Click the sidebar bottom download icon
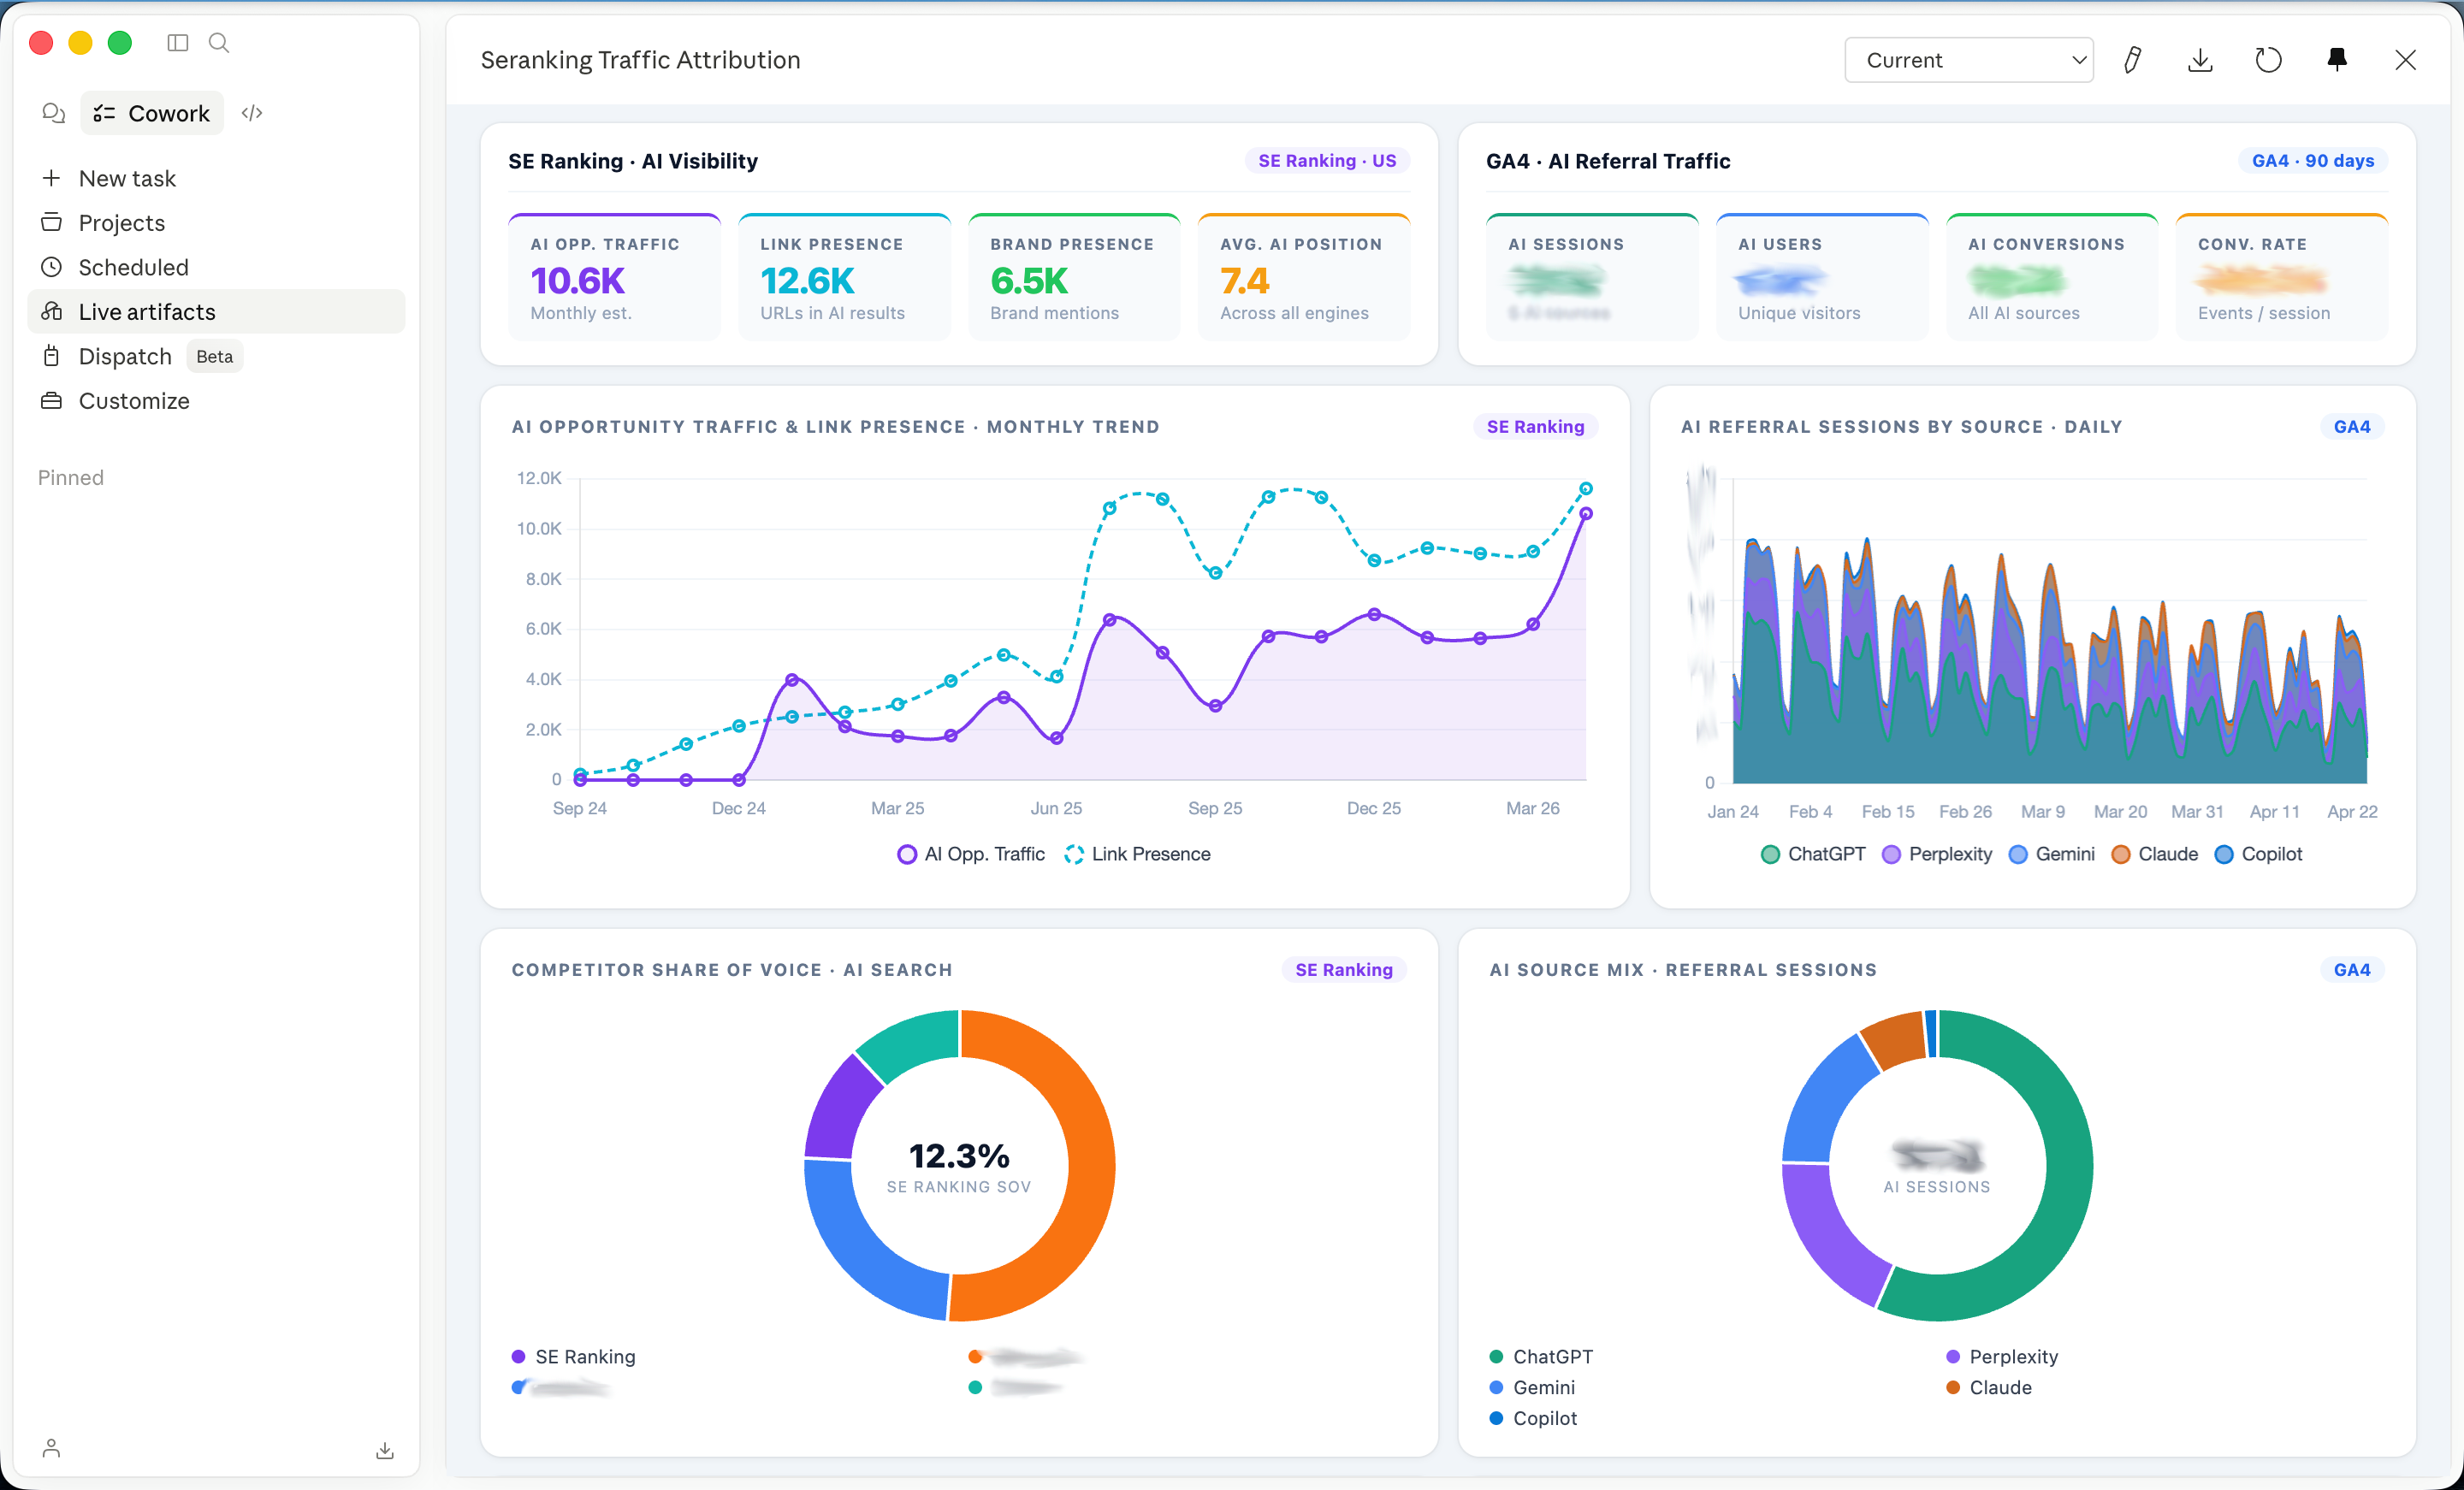2464x1490 pixels. pos(385,1450)
